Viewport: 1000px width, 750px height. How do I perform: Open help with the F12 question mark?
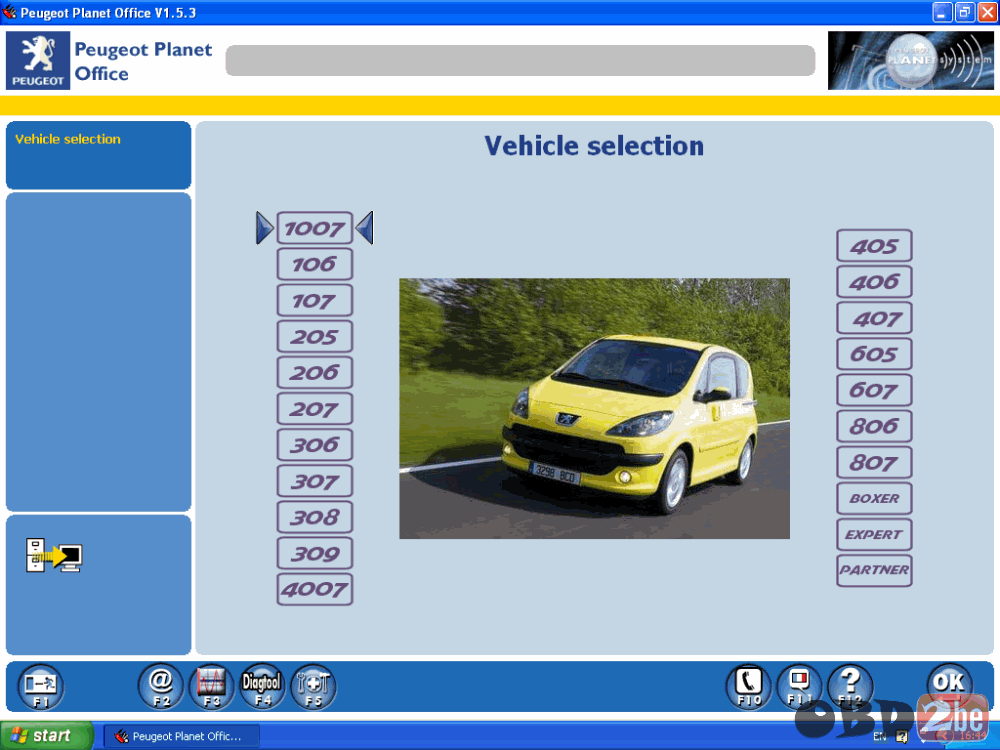coord(850,687)
